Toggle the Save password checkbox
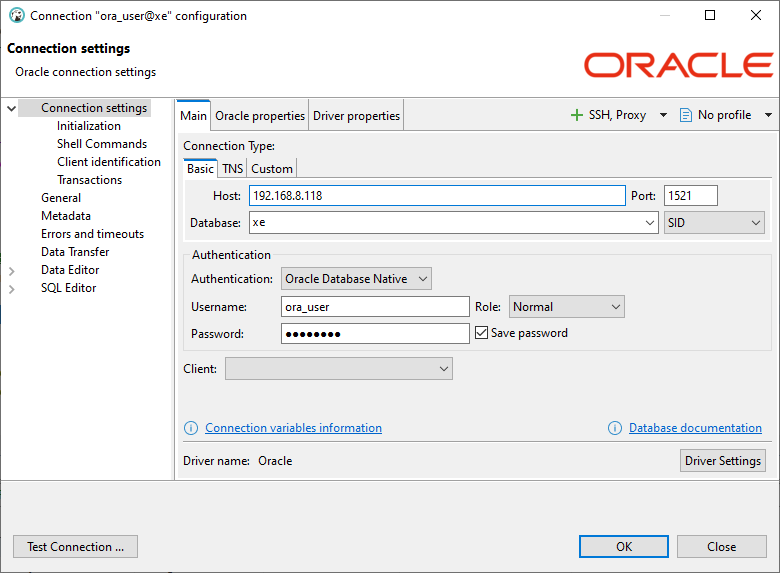Viewport: 780px width, 573px height. tap(481, 333)
